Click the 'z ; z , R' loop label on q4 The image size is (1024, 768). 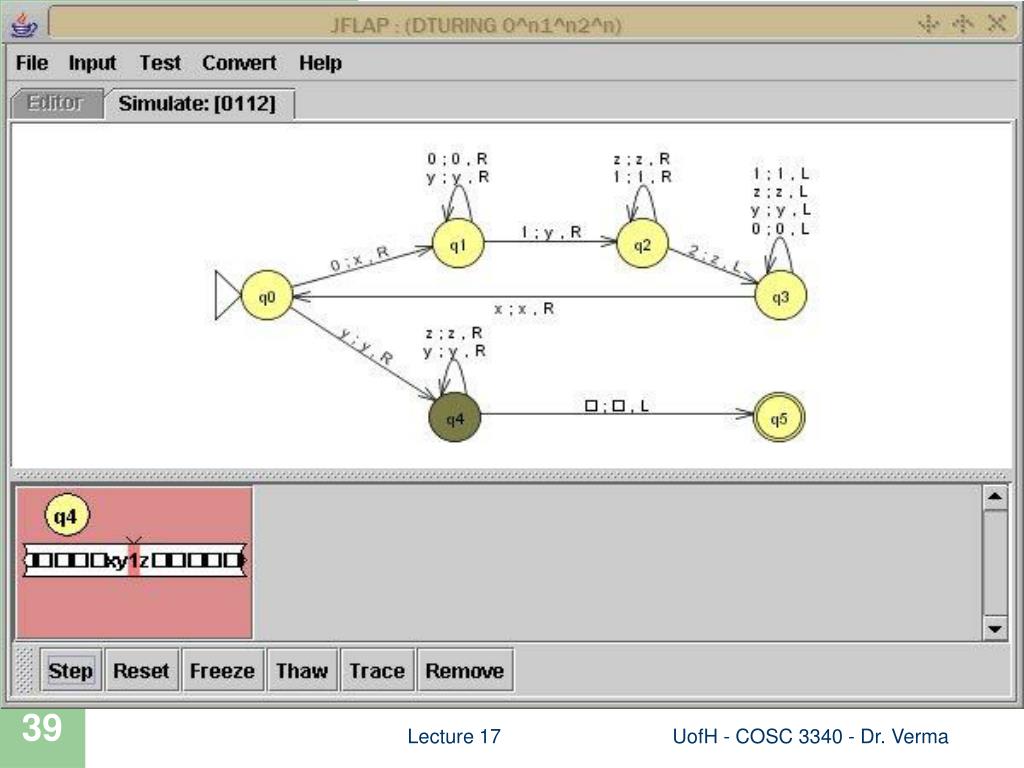pos(454,333)
